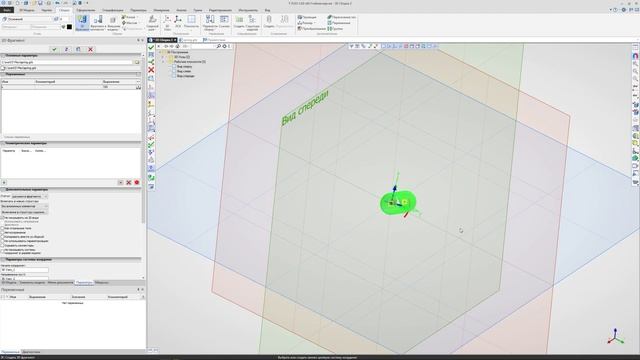The height and width of the screenshot is (360, 640).
Task: Click the green check on vertical viewport toolbar
Action: pos(151,48)
